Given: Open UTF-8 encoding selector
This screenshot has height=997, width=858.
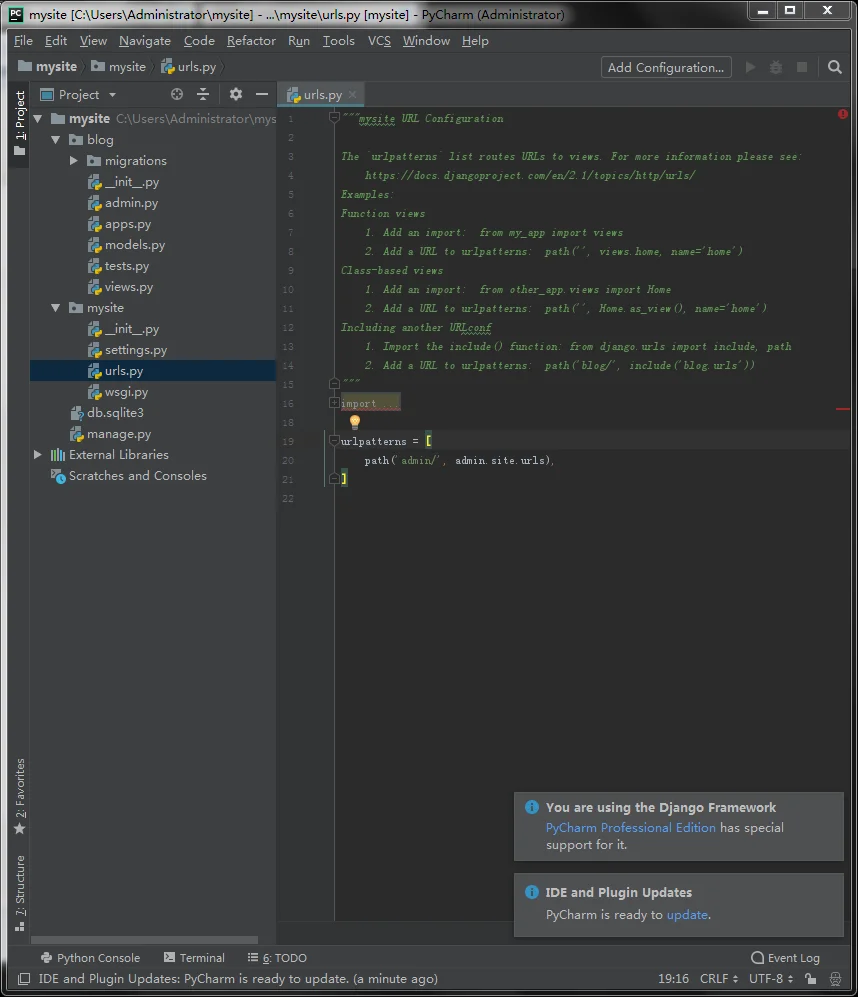Looking at the screenshot, I should [770, 979].
